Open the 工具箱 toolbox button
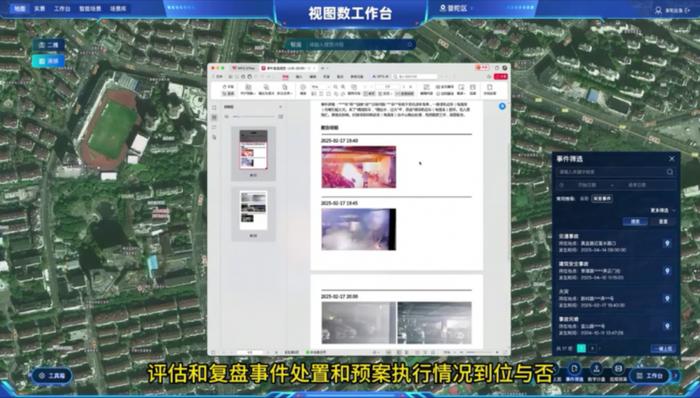This screenshot has height=398, width=700. click(x=52, y=376)
